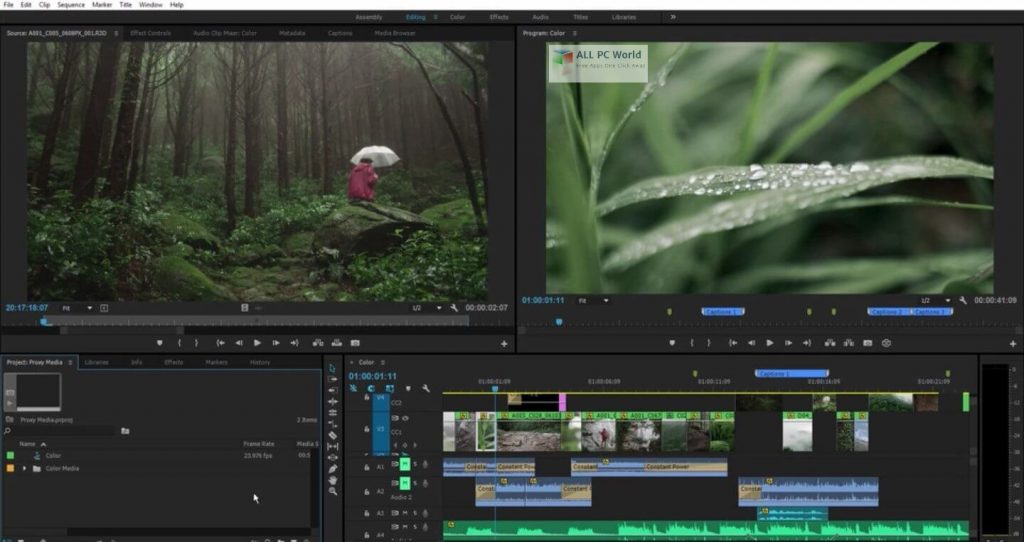Open Source monitor Fit zoom dropdown
The image size is (1024, 542).
74,308
